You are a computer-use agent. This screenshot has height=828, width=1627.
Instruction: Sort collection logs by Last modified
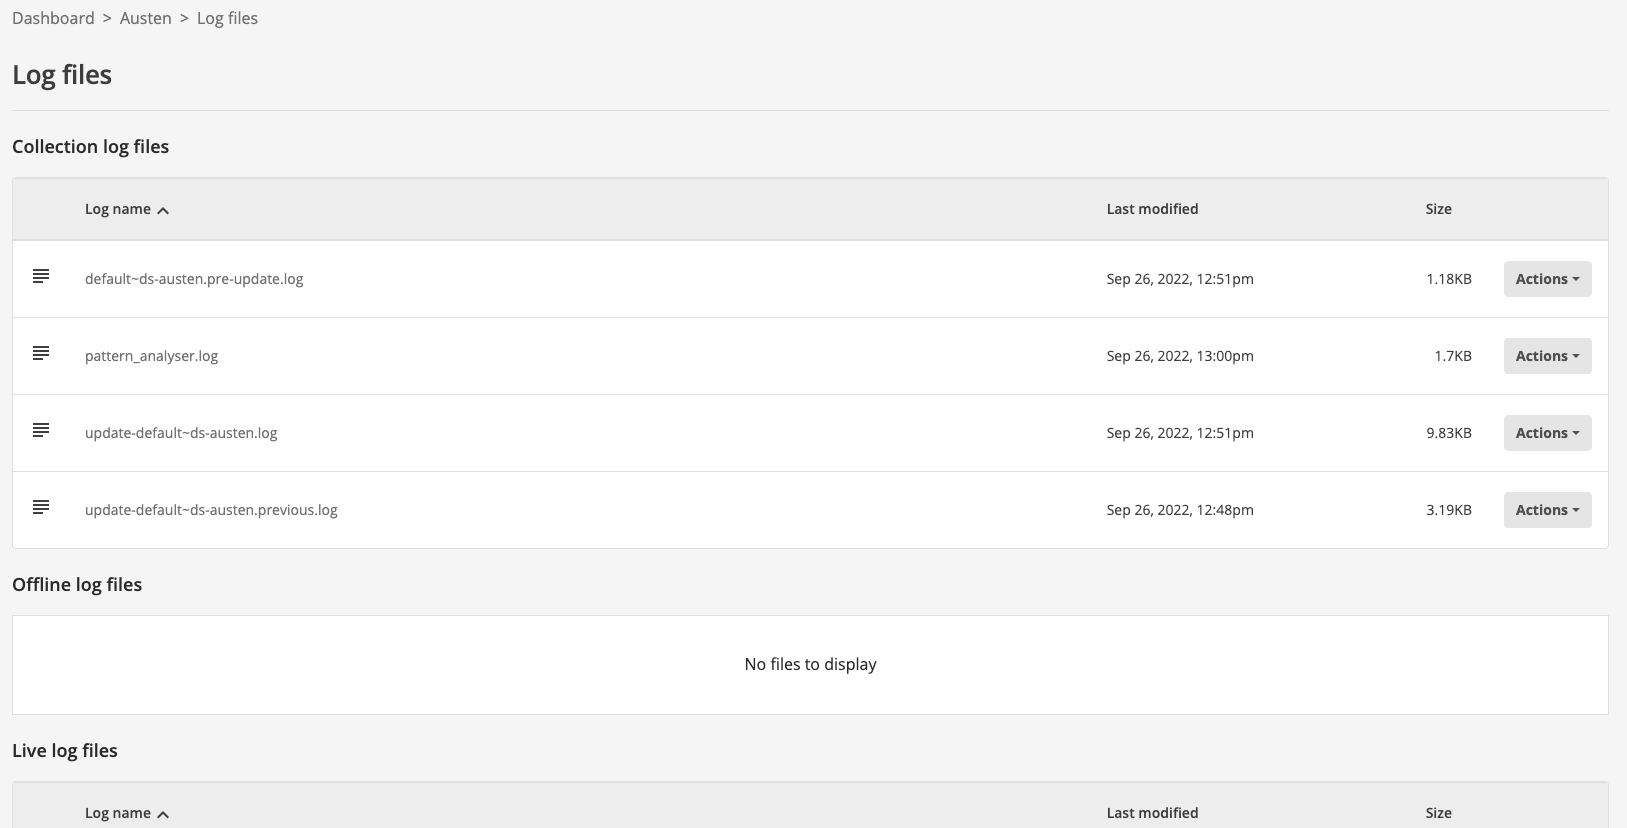(x=1152, y=209)
